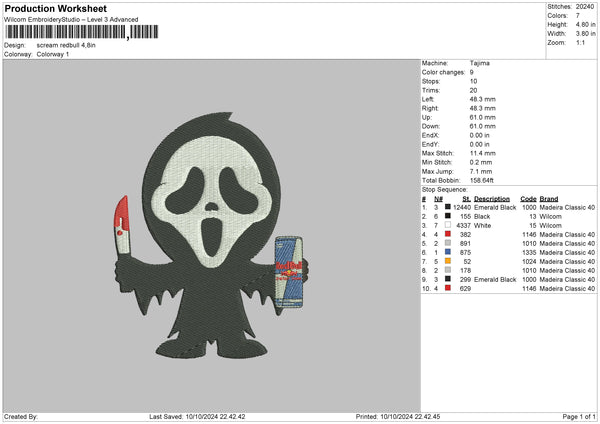This screenshot has height=424, width=600.
Task: Click the Width value 3.80 in
Action: click(585, 34)
